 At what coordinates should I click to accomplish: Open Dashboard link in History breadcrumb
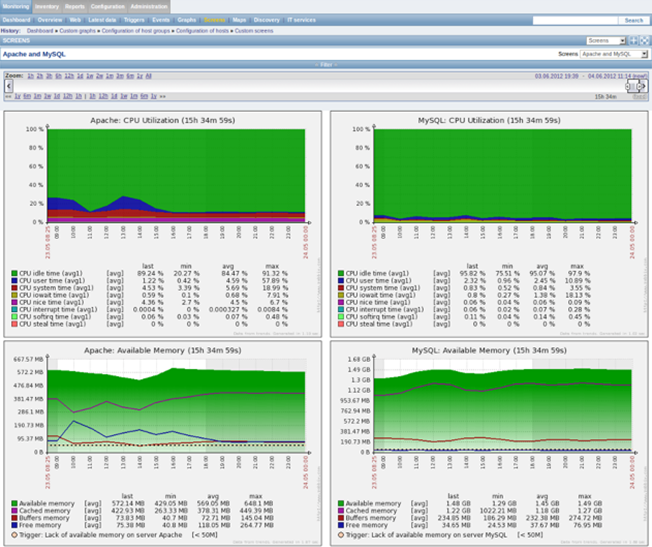[40, 31]
